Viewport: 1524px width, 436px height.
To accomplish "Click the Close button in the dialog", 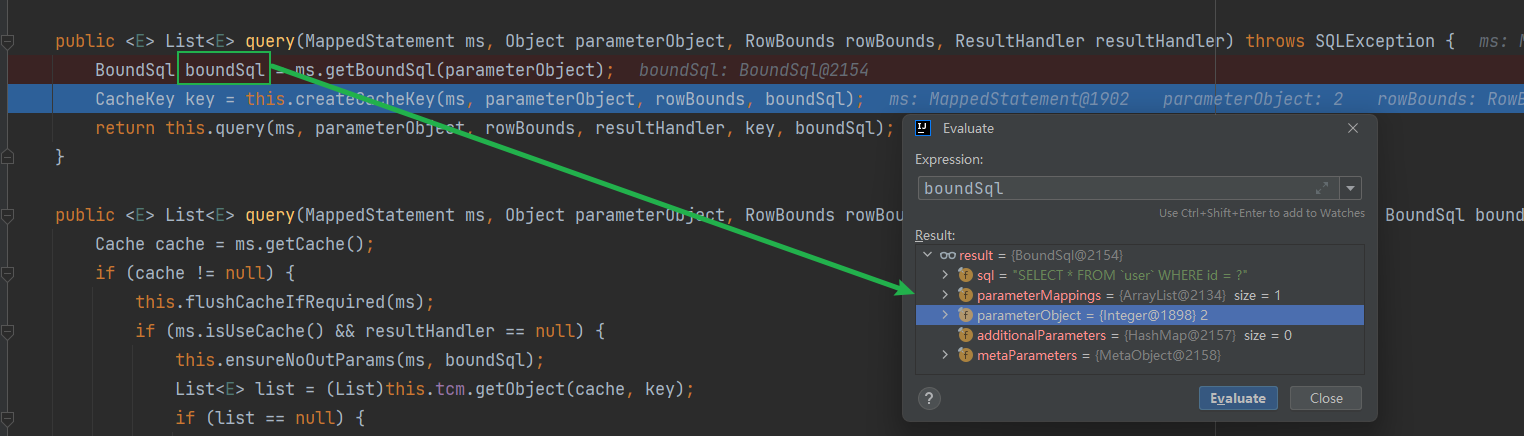I will coord(1325,398).
